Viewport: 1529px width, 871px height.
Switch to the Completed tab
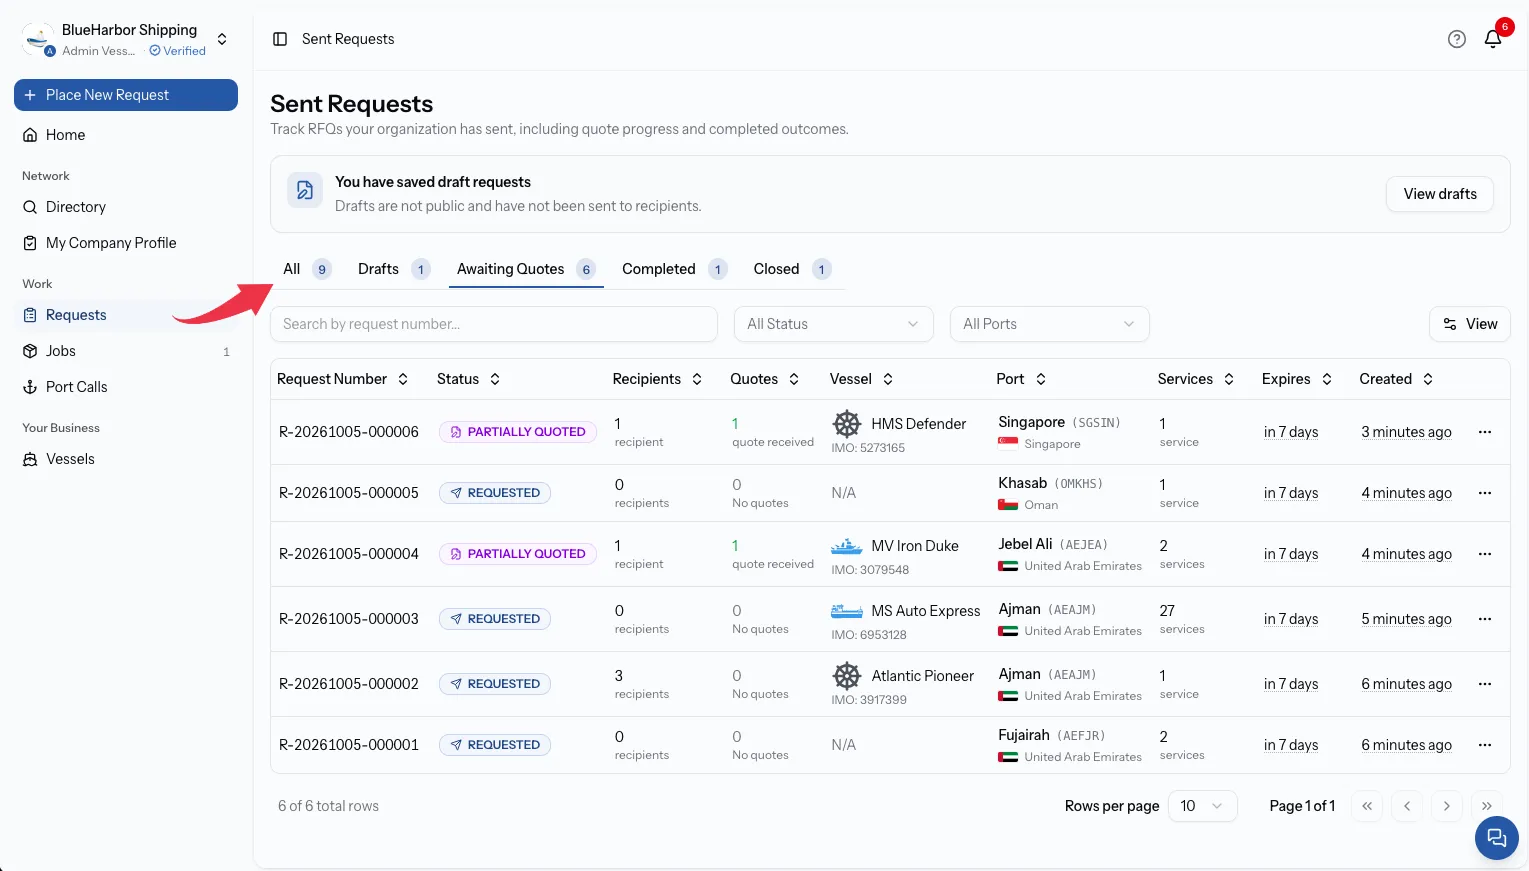[674, 269]
